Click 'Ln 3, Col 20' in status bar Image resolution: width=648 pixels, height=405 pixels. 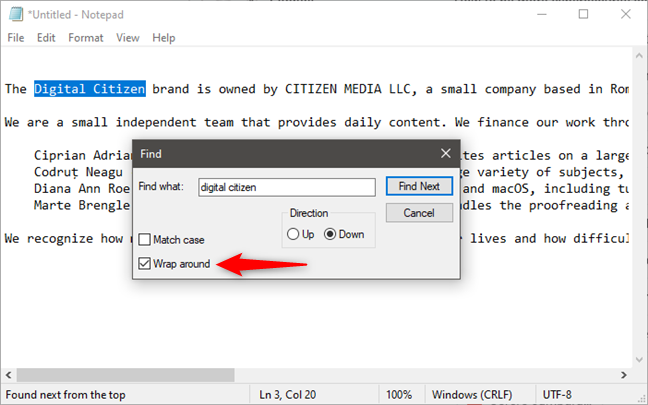[x=288, y=395]
